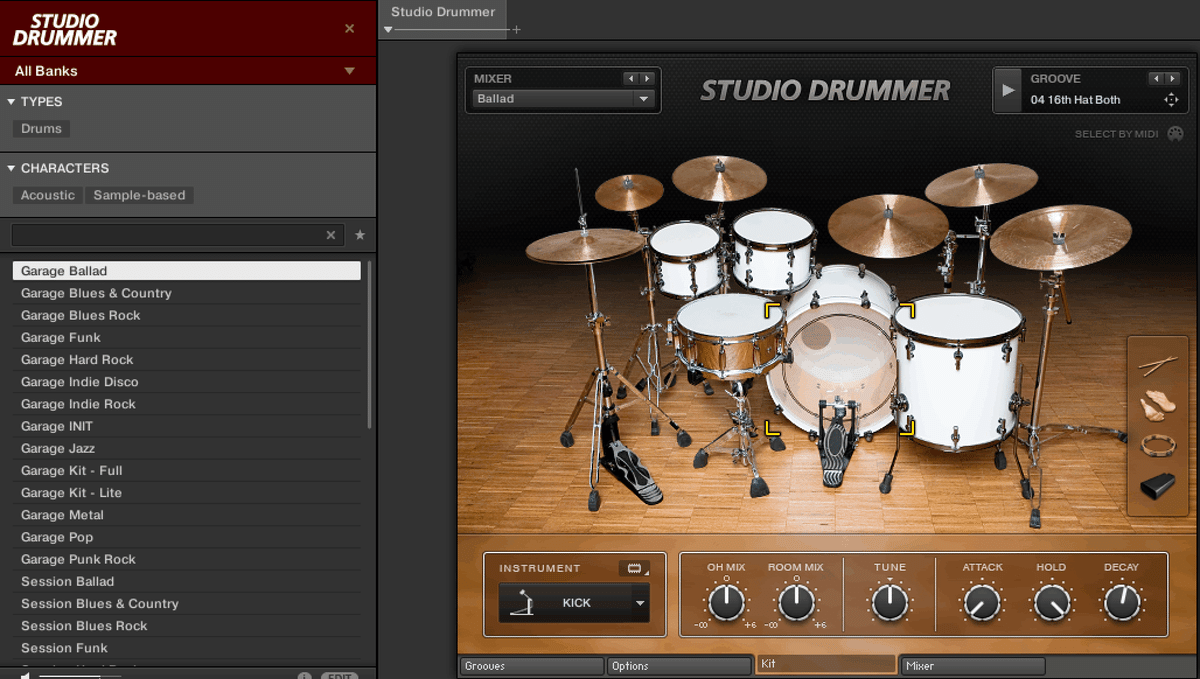
Task: Select the cowbell percussion icon
Action: point(1158,486)
